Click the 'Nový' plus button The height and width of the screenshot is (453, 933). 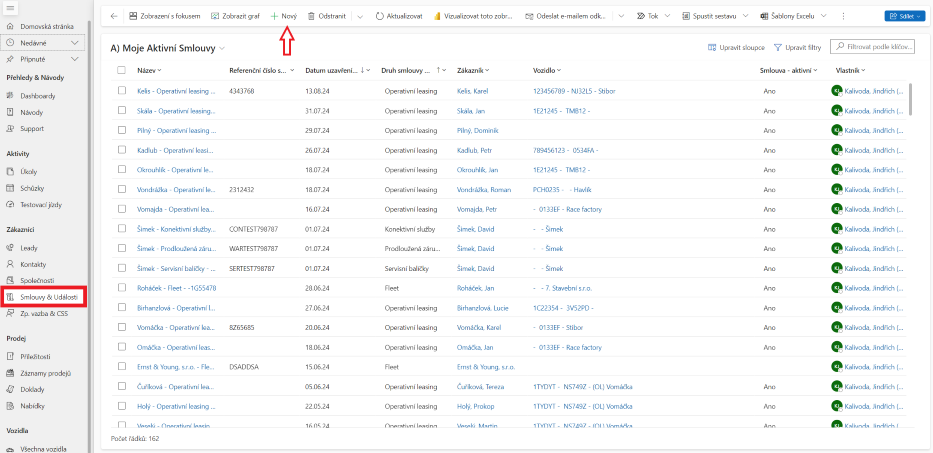point(284,17)
